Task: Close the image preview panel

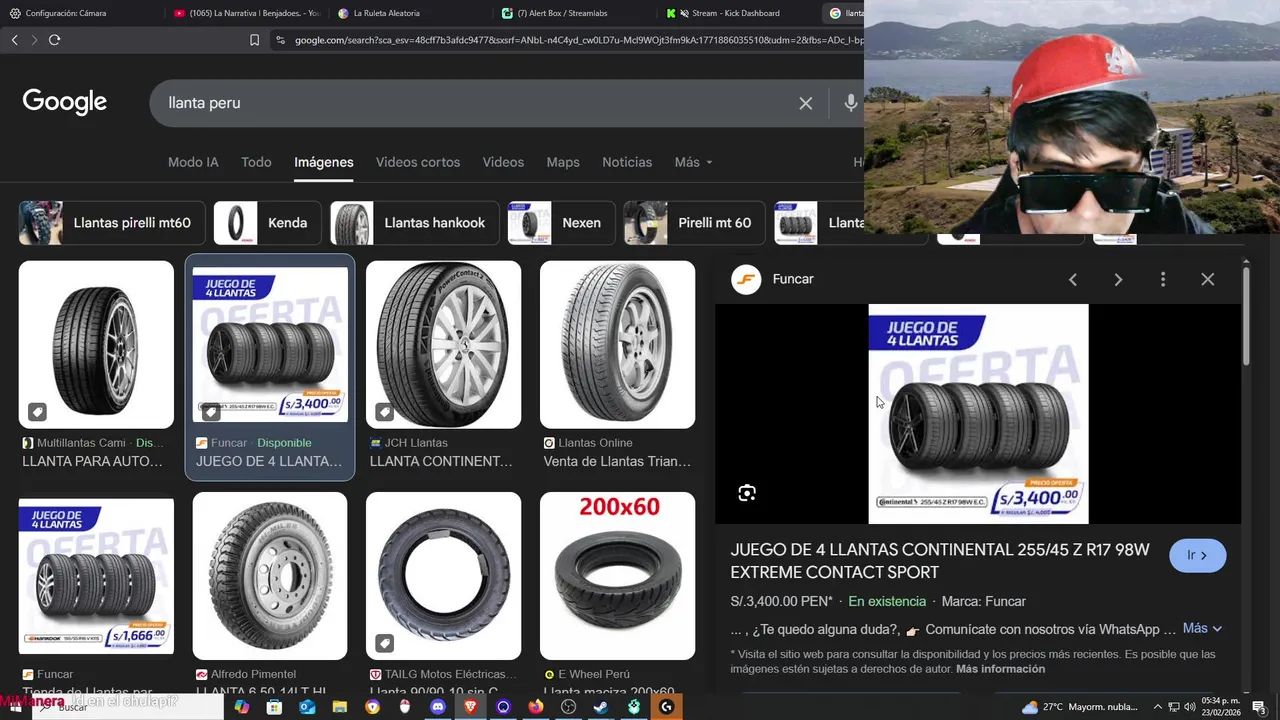Action: coord(1207,280)
